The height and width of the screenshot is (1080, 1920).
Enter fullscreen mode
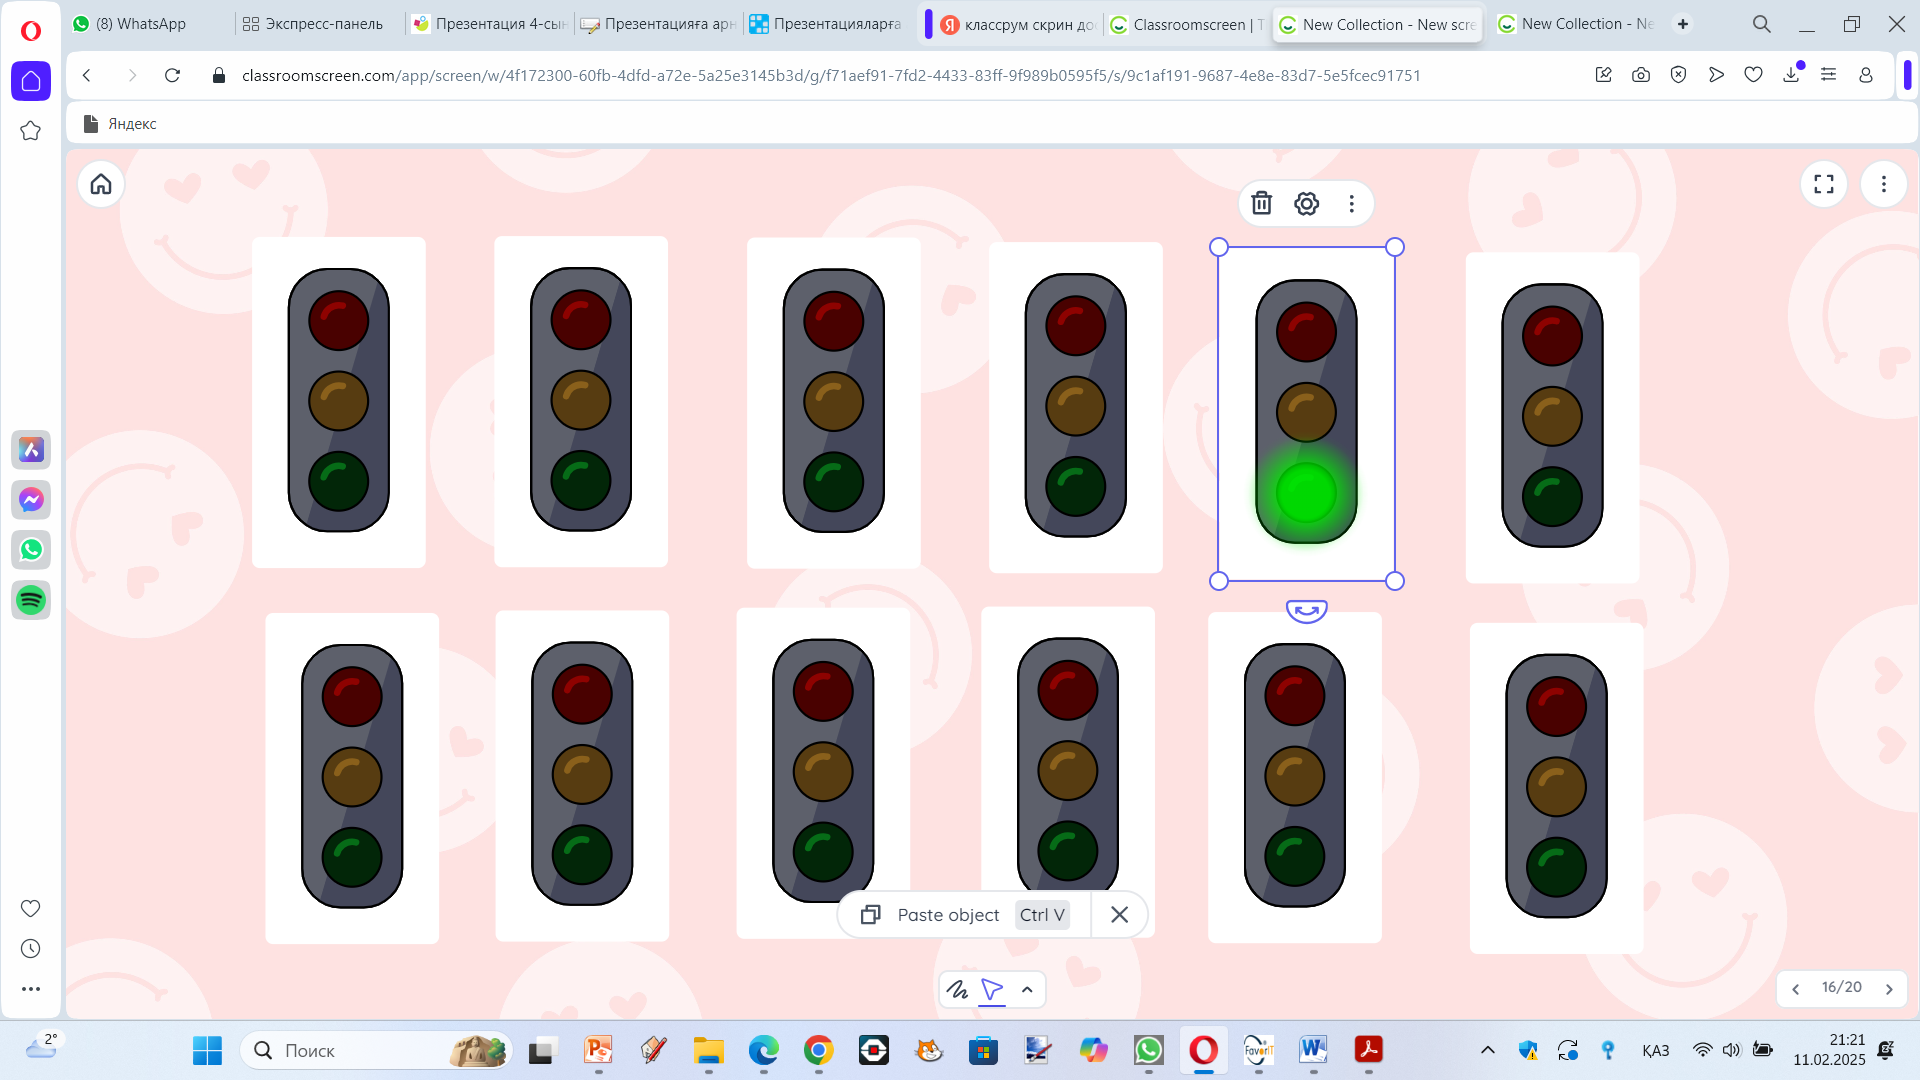(x=1823, y=184)
